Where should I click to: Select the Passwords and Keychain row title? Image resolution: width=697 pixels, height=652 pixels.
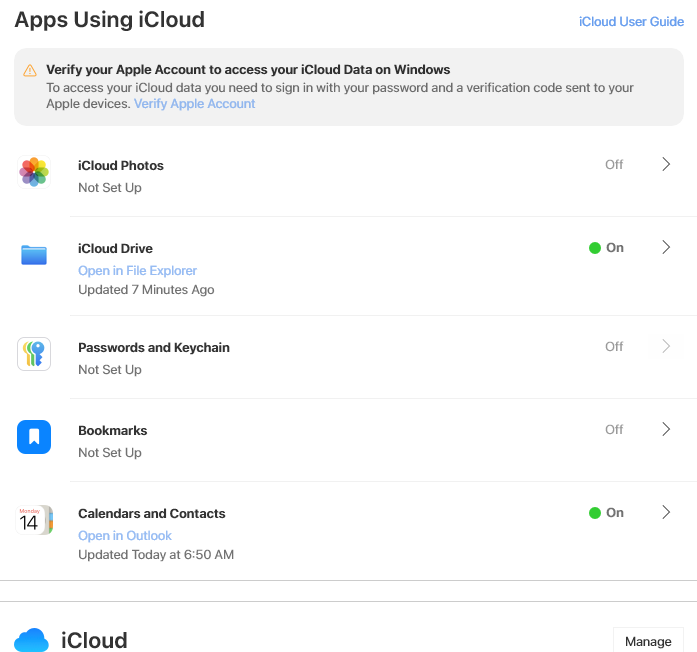click(x=154, y=348)
